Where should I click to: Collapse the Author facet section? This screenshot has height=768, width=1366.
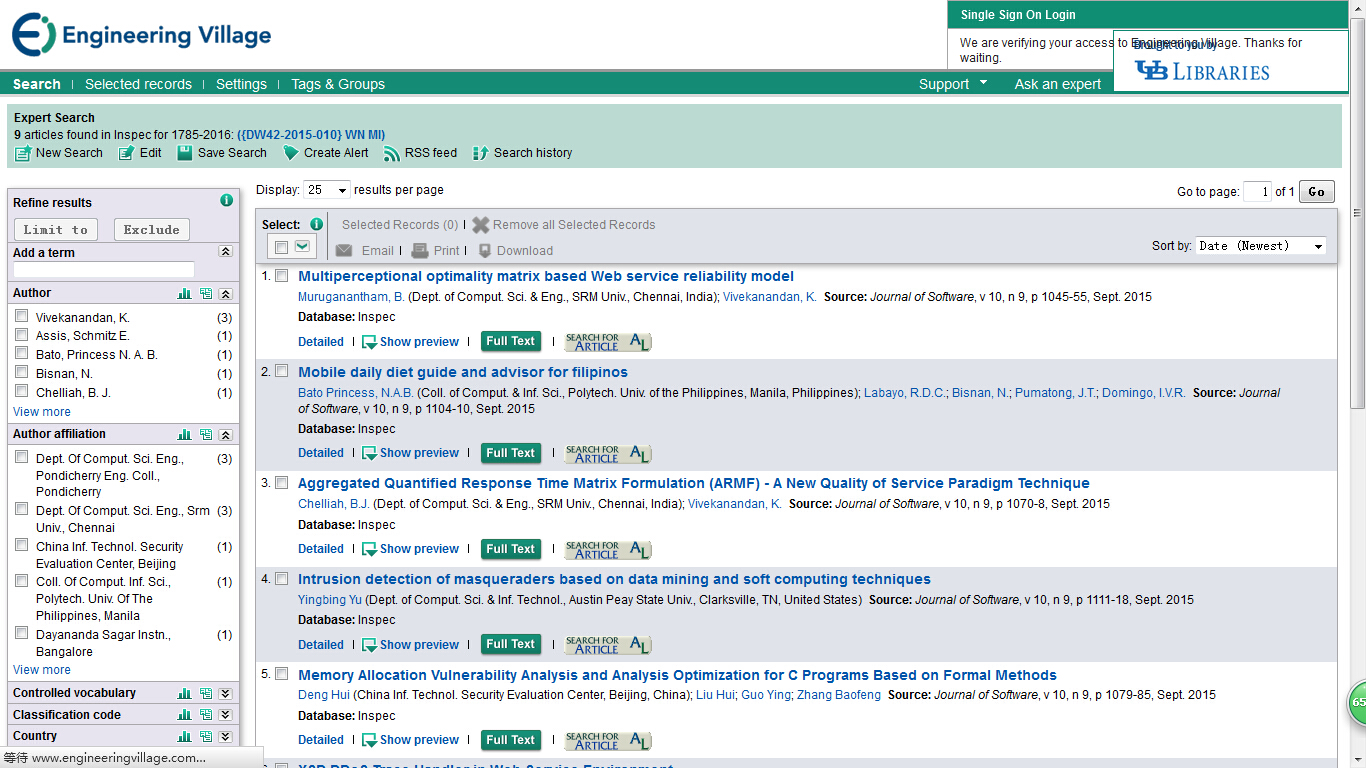click(226, 294)
